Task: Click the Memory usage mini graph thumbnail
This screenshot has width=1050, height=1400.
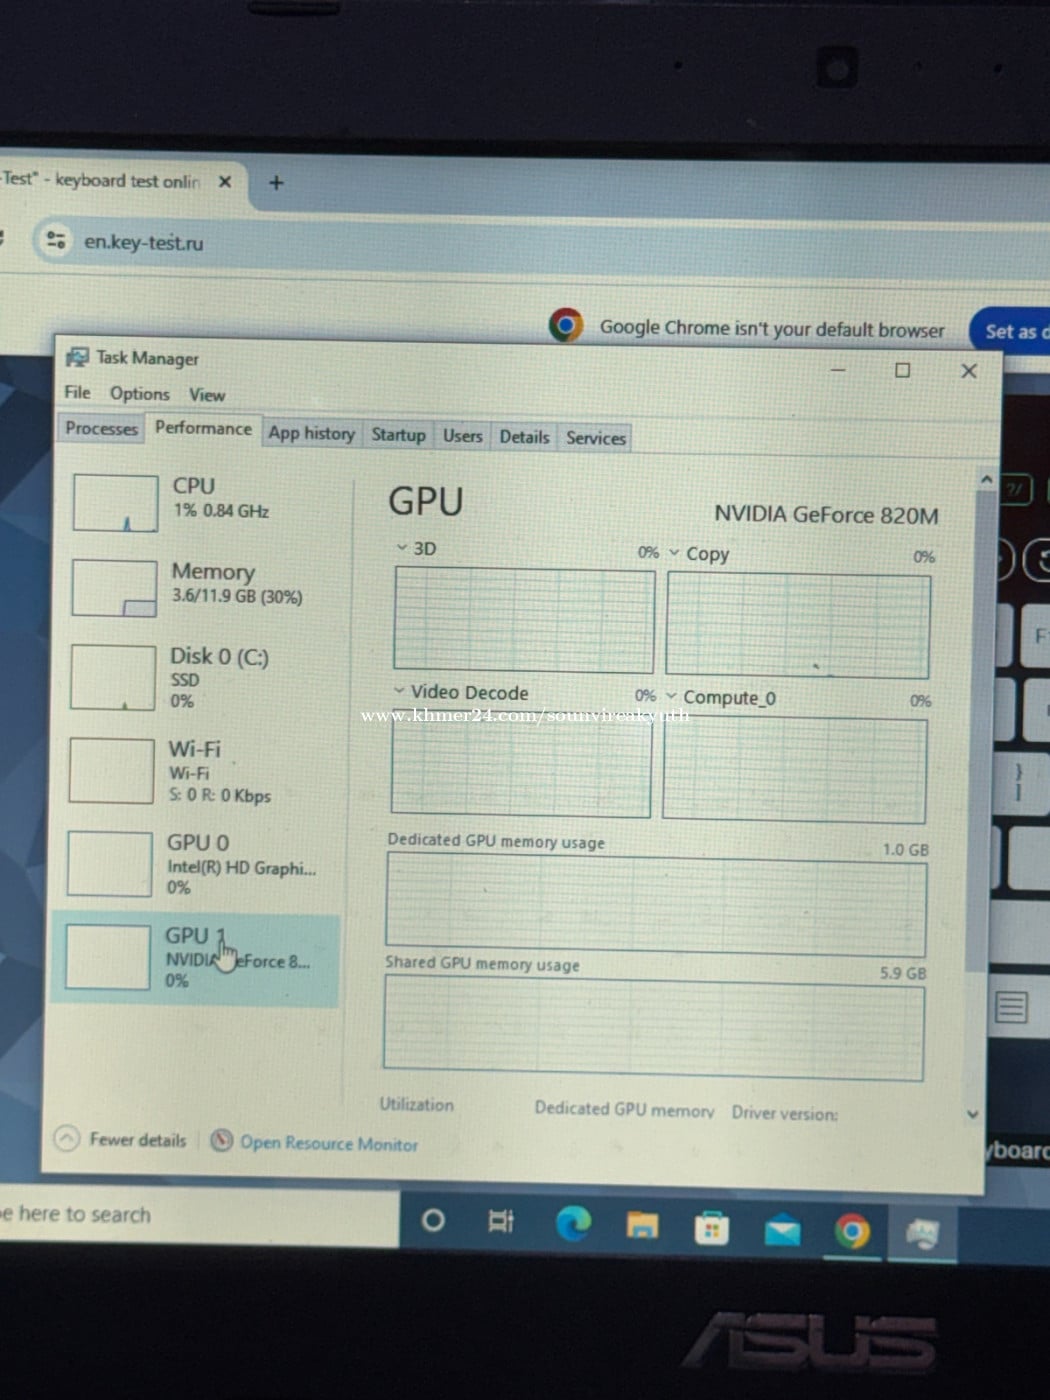Action: tap(114, 588)
